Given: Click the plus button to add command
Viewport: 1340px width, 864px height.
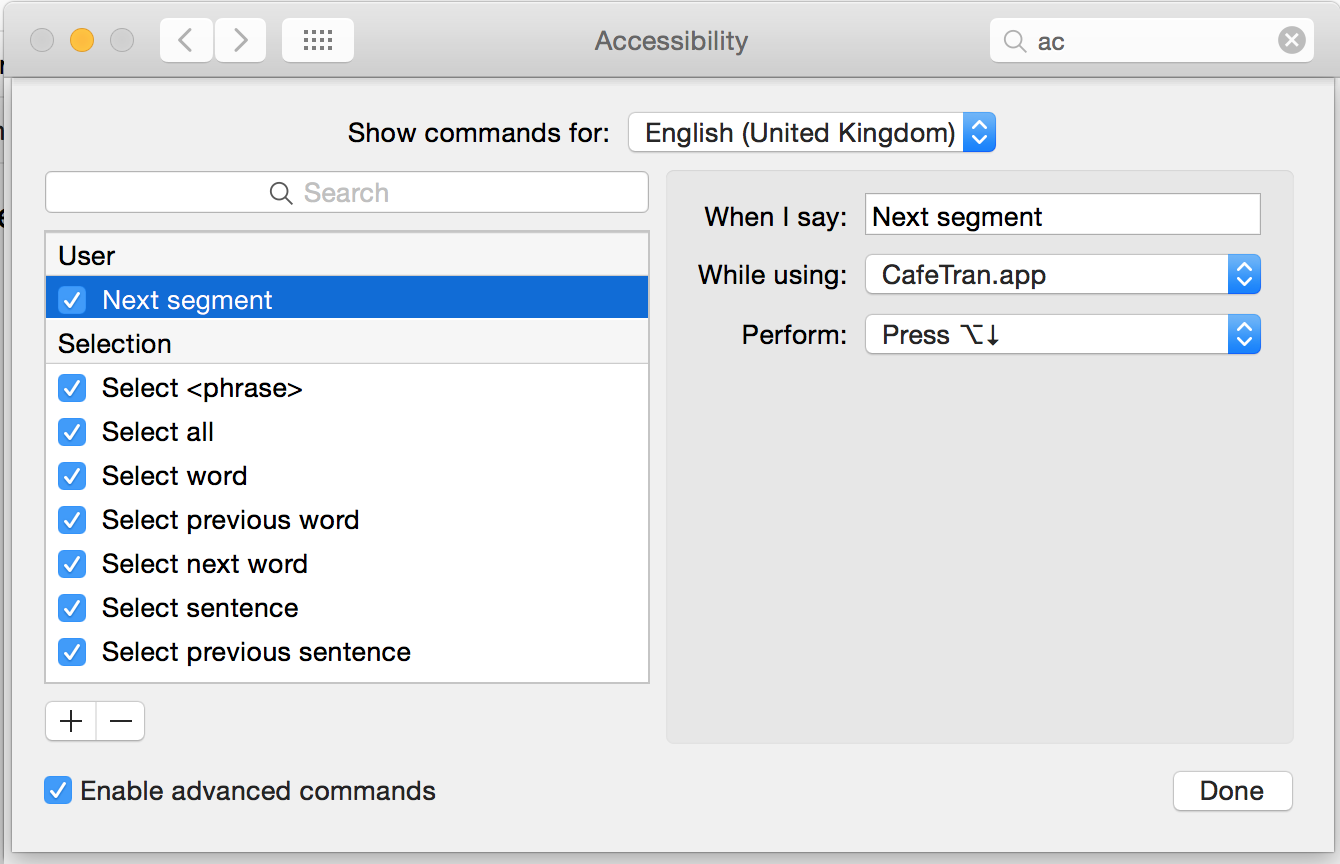Looking at the screenshot, I should point(71,721).
